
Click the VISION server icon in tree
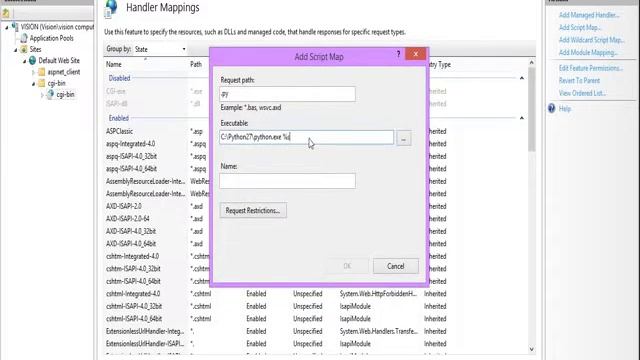click(15, 27)
